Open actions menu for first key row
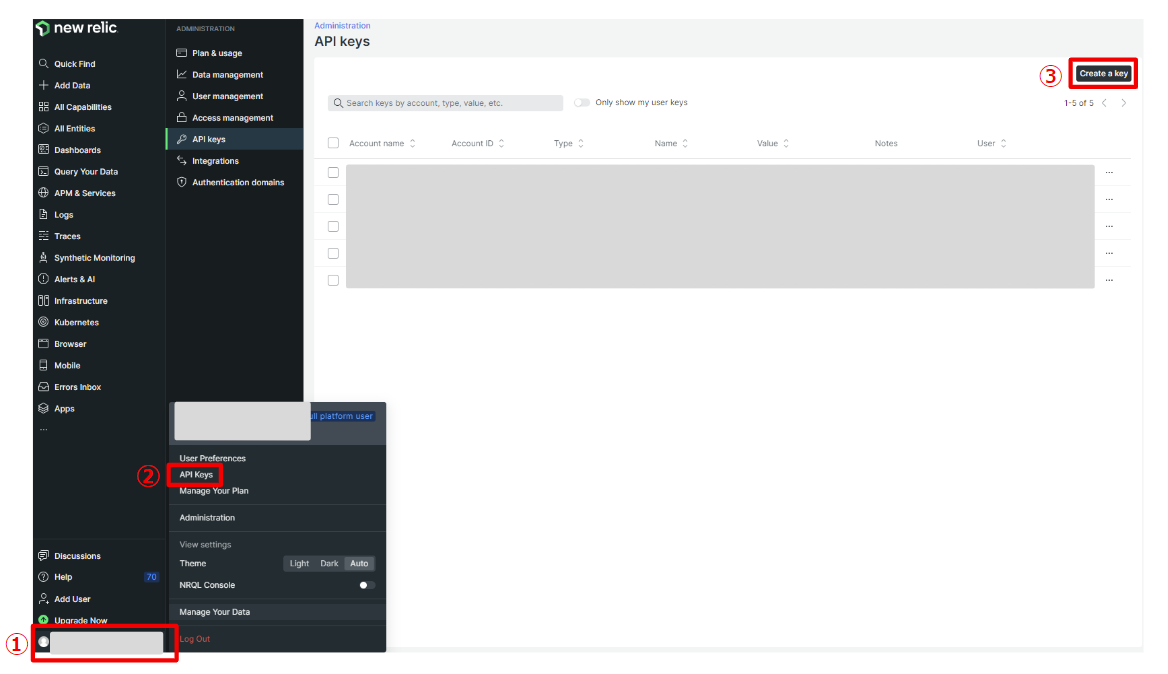Screen dimensions: 1168x674 [x=1109, y=173]
